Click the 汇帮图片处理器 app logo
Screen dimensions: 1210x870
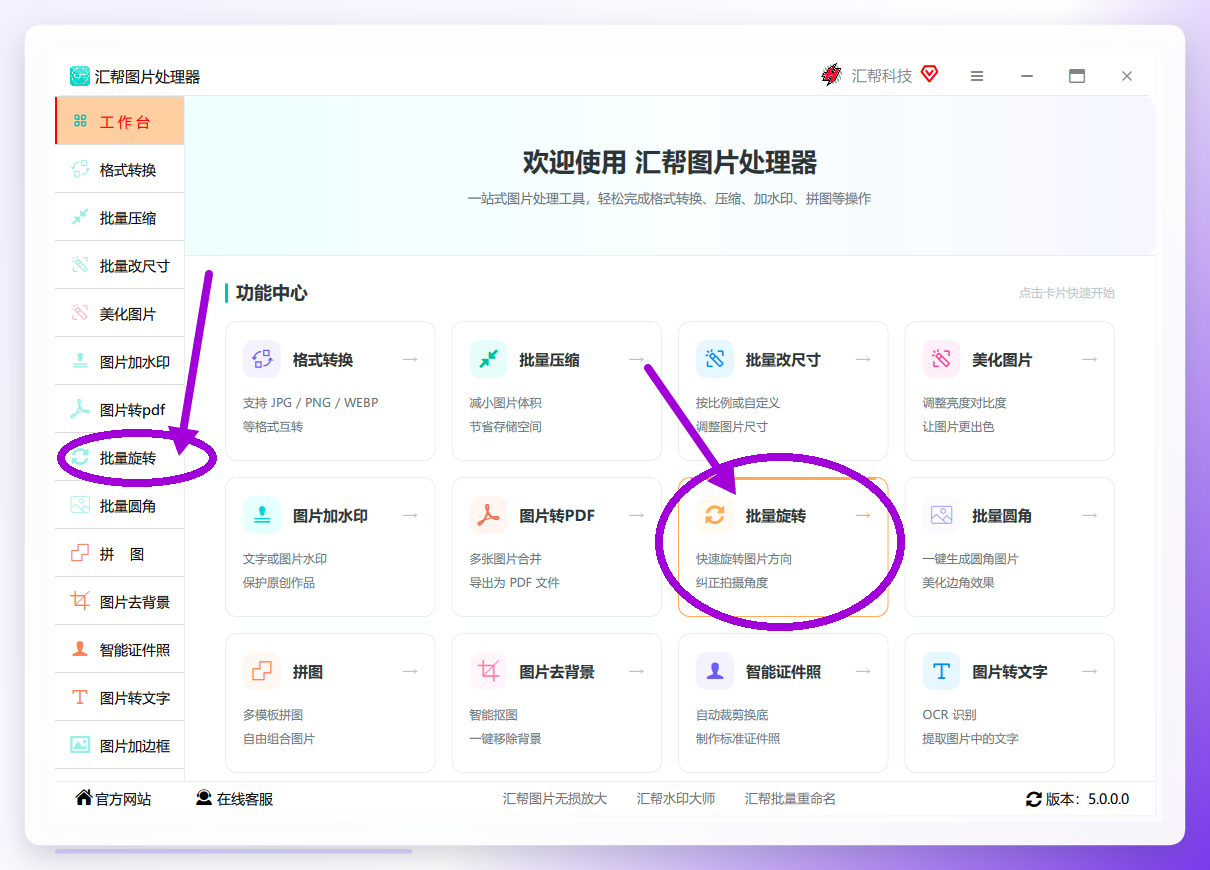coord(80,76)
